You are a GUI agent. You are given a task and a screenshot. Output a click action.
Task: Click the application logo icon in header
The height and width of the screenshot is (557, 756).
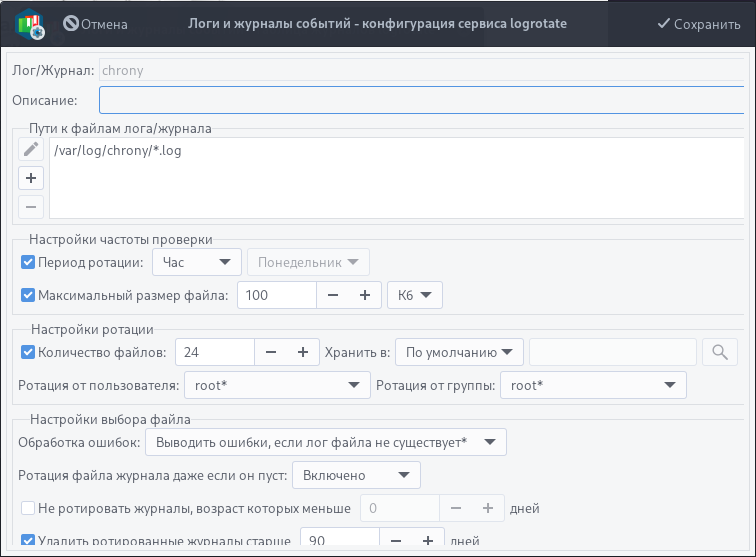click(30, 24)
